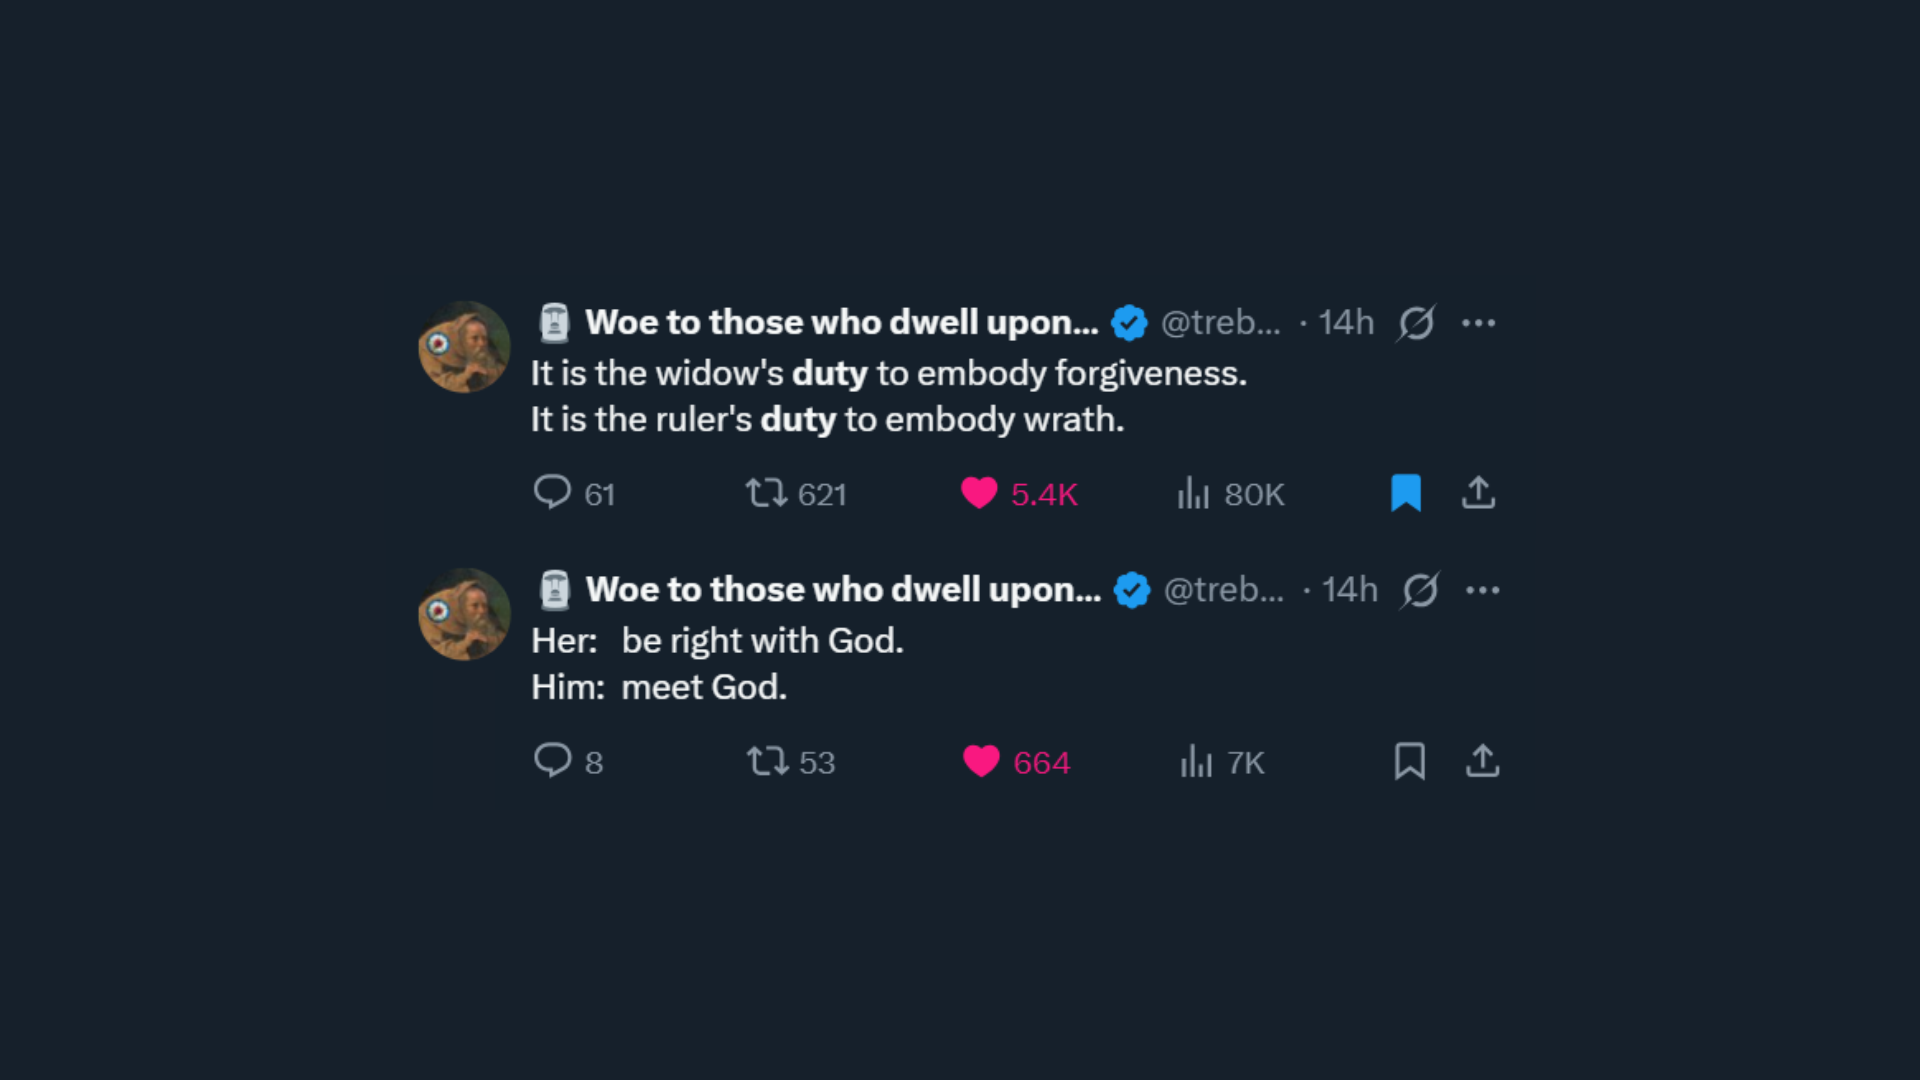Open more options menu on first tweet
This screenshot has height=1080, width=1920.
click(x=1479, y=322)
